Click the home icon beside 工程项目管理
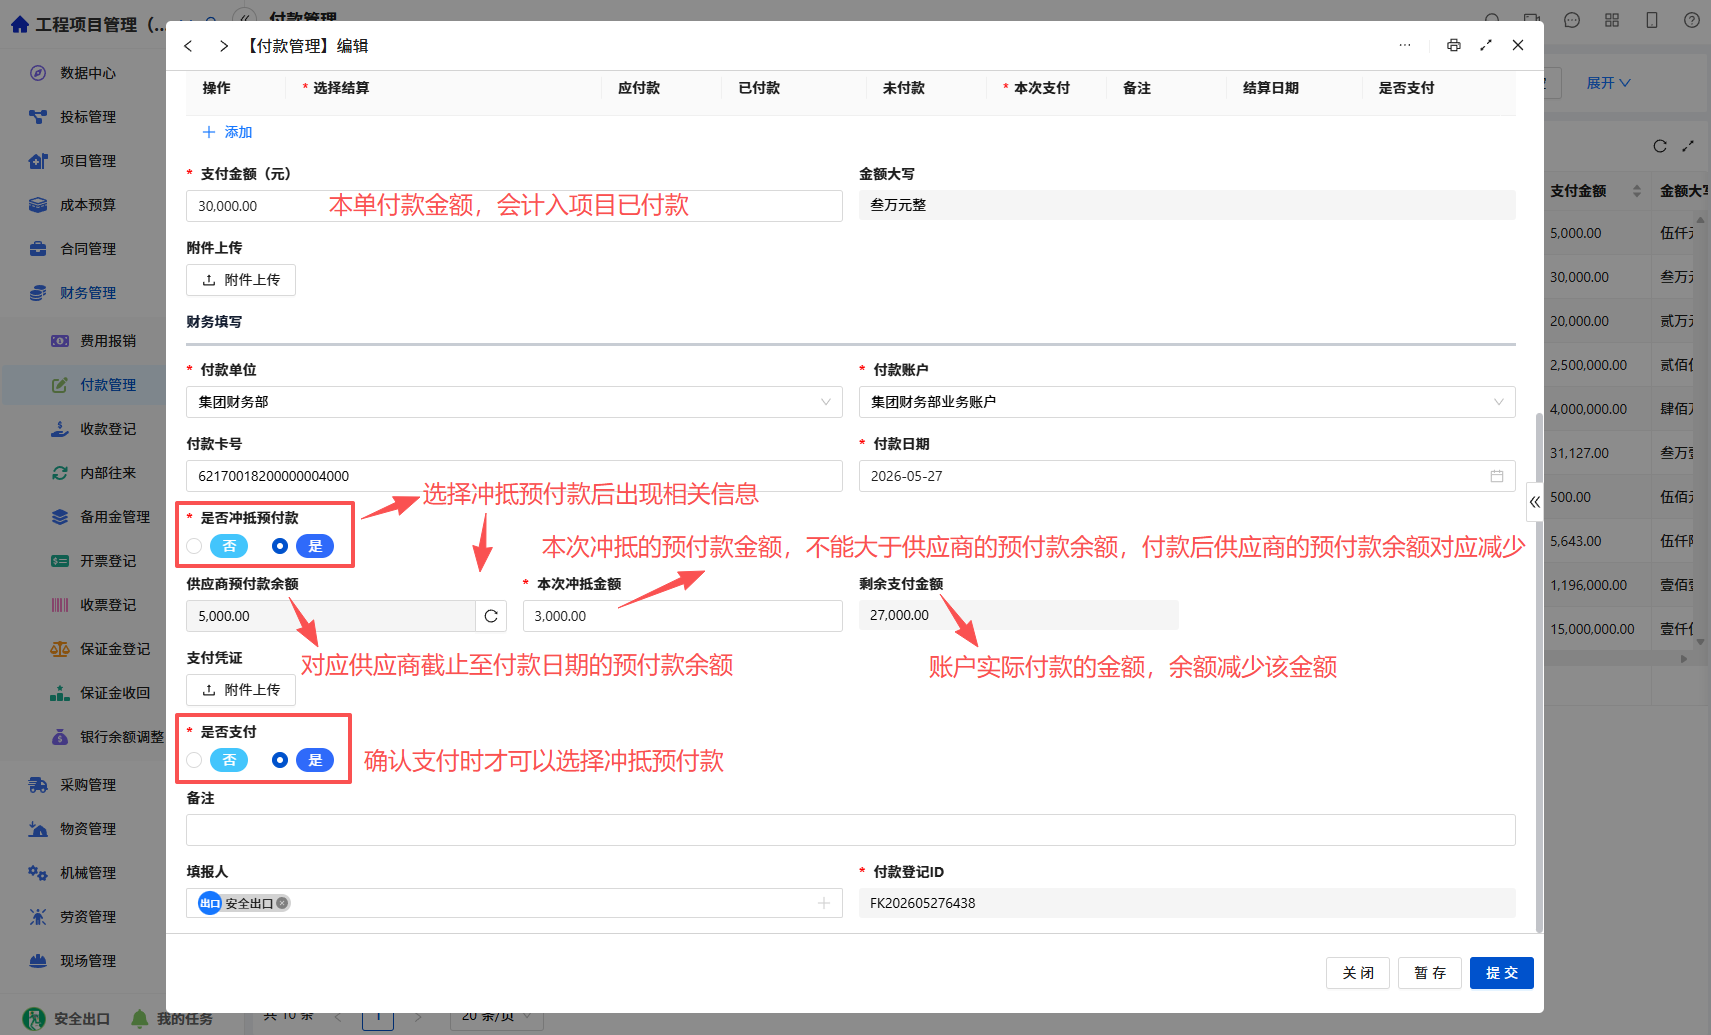This screenshot has width=1711, height=1035. (20, 24)
